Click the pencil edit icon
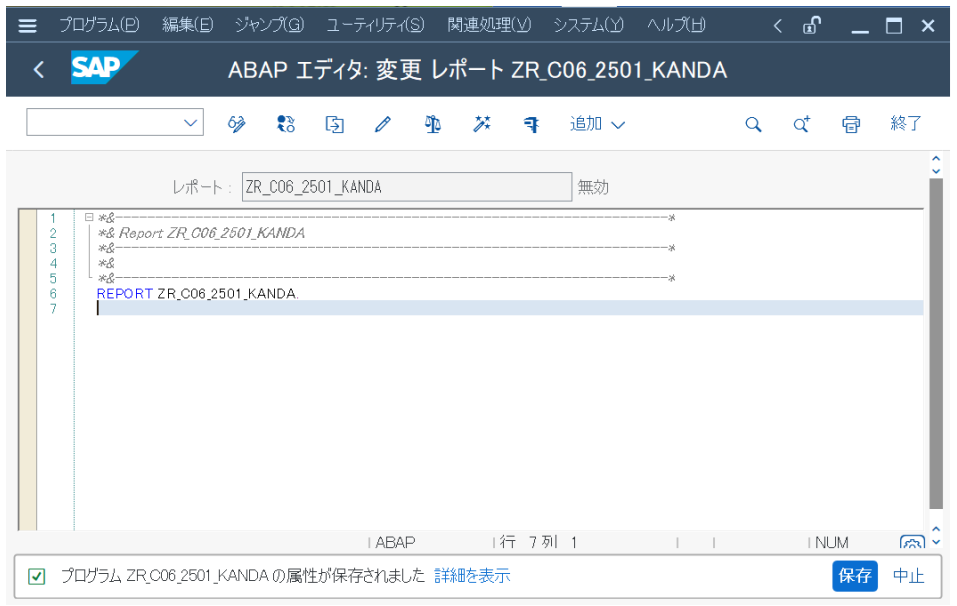 [383, 124]
